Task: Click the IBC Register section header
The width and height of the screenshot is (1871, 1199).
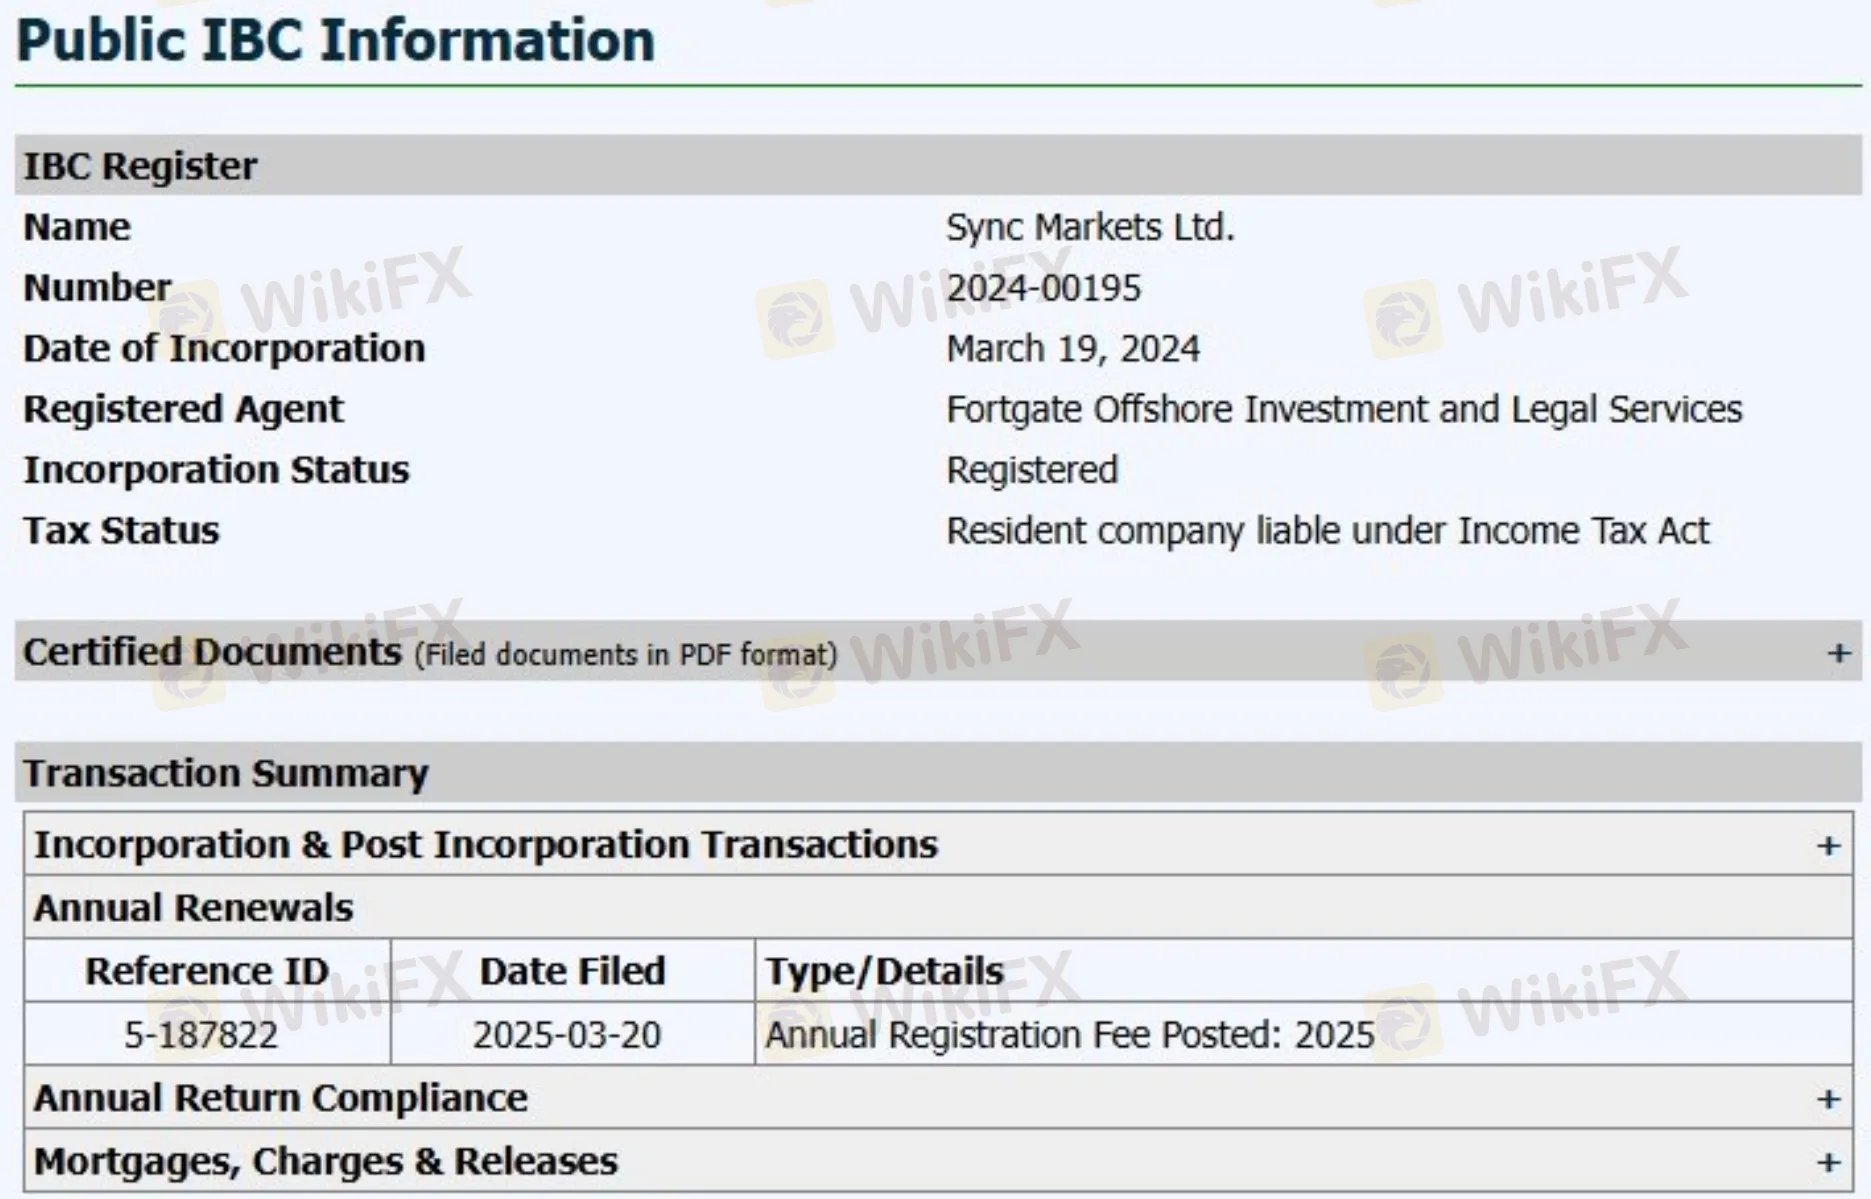Action: [x=140, y=166]
